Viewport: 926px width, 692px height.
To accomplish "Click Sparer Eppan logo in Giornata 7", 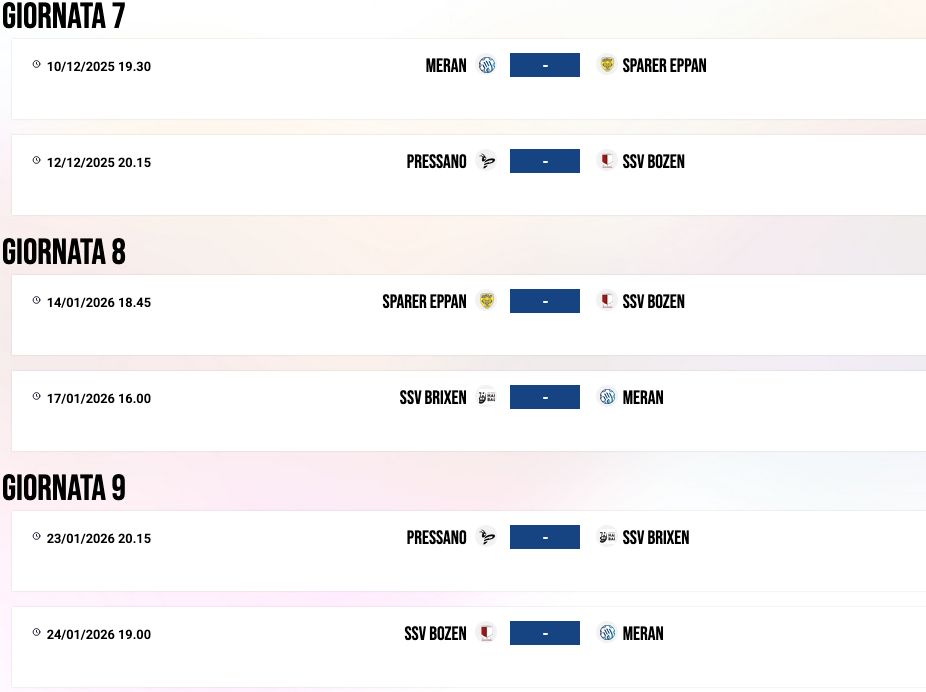I will pos(607,65).
